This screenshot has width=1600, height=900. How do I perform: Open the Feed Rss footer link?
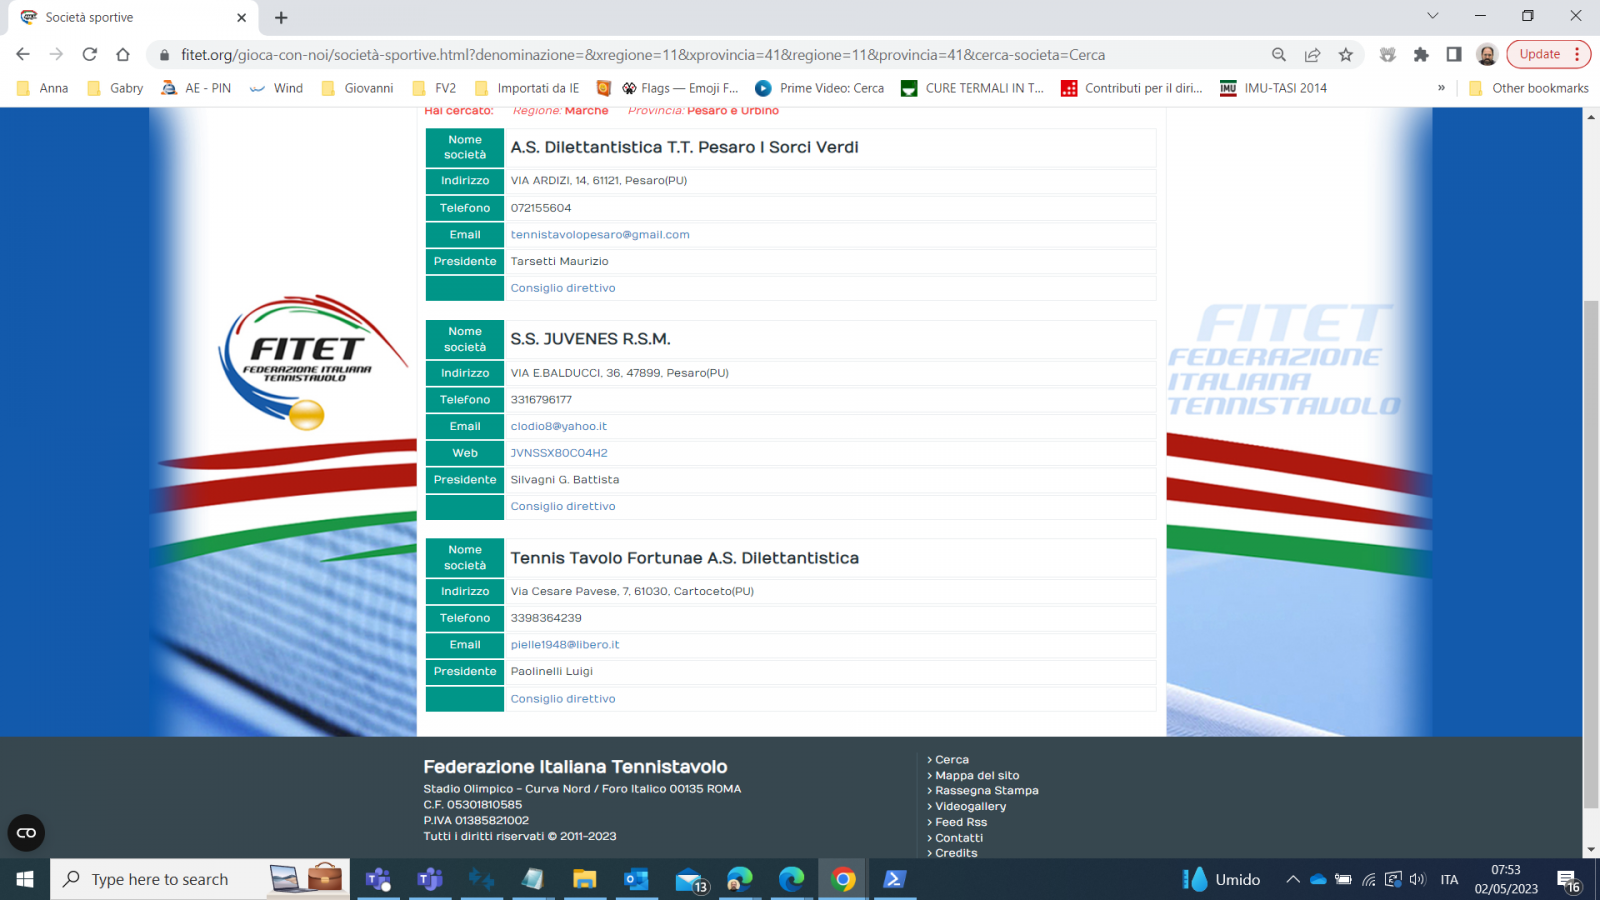pyautogui.click(x=960, y=823)
